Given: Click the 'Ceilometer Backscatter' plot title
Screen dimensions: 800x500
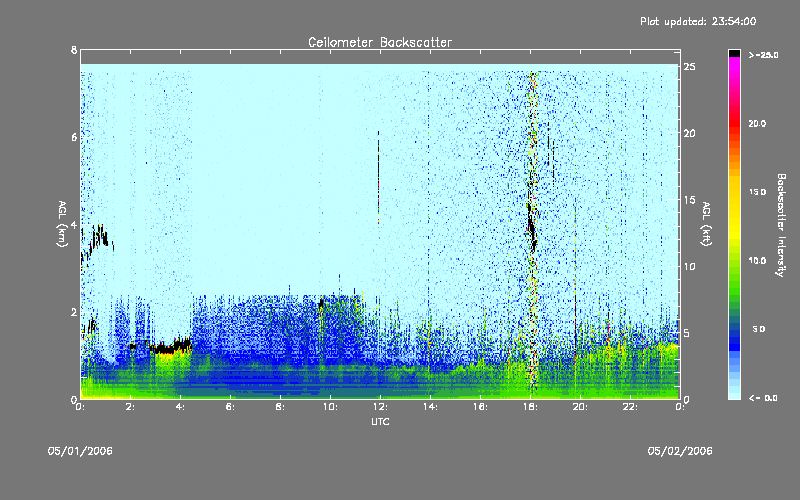Looking at the screenshot, I should point(380,42).
